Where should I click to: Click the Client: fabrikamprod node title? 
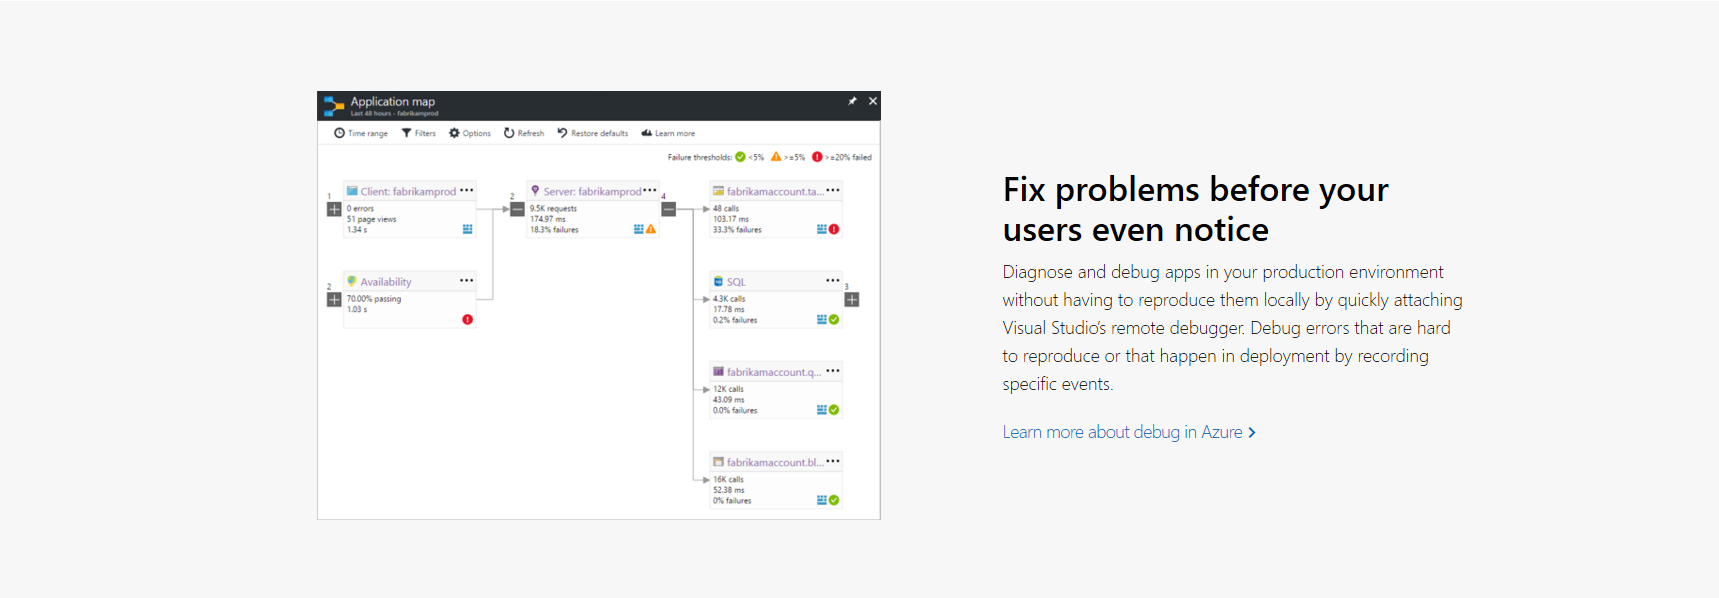[x=408, y=191]
